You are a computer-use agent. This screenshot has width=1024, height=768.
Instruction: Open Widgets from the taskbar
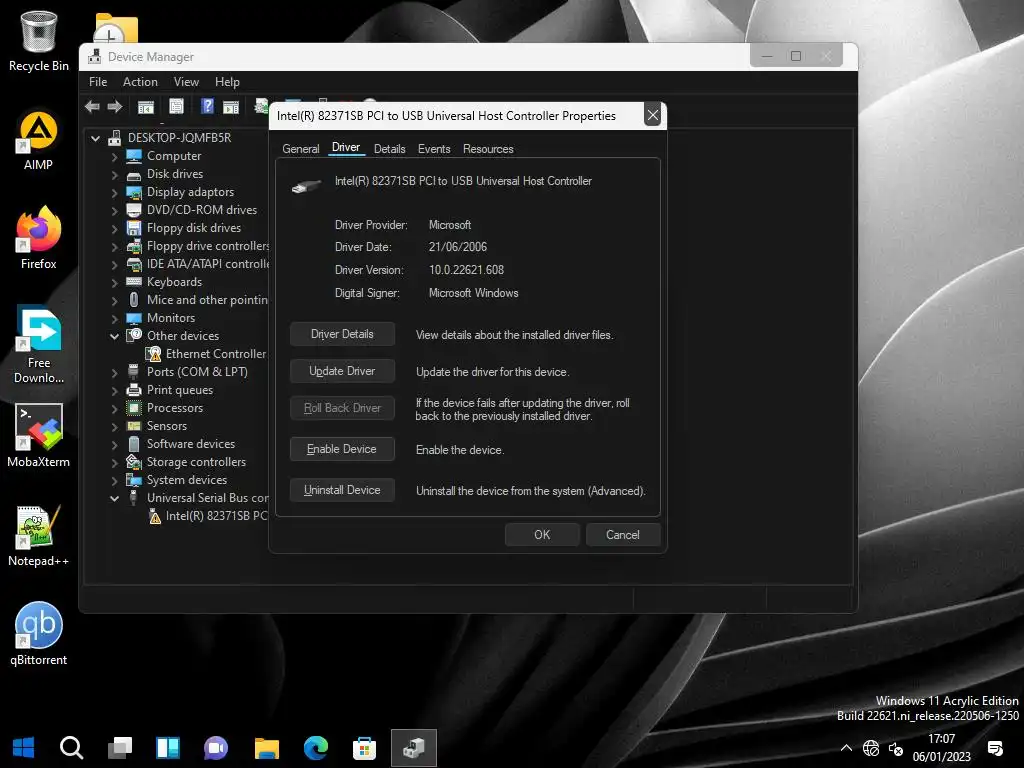(x=168, y=748)
